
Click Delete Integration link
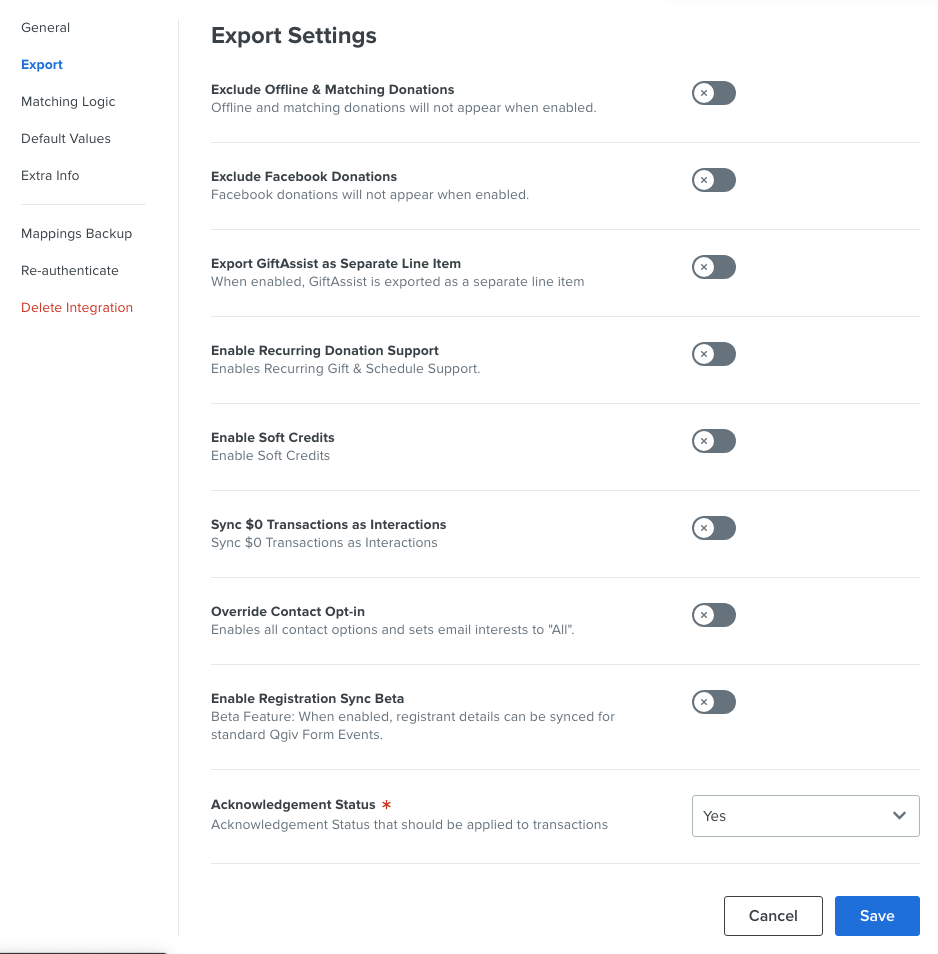(x=77, y=308)
